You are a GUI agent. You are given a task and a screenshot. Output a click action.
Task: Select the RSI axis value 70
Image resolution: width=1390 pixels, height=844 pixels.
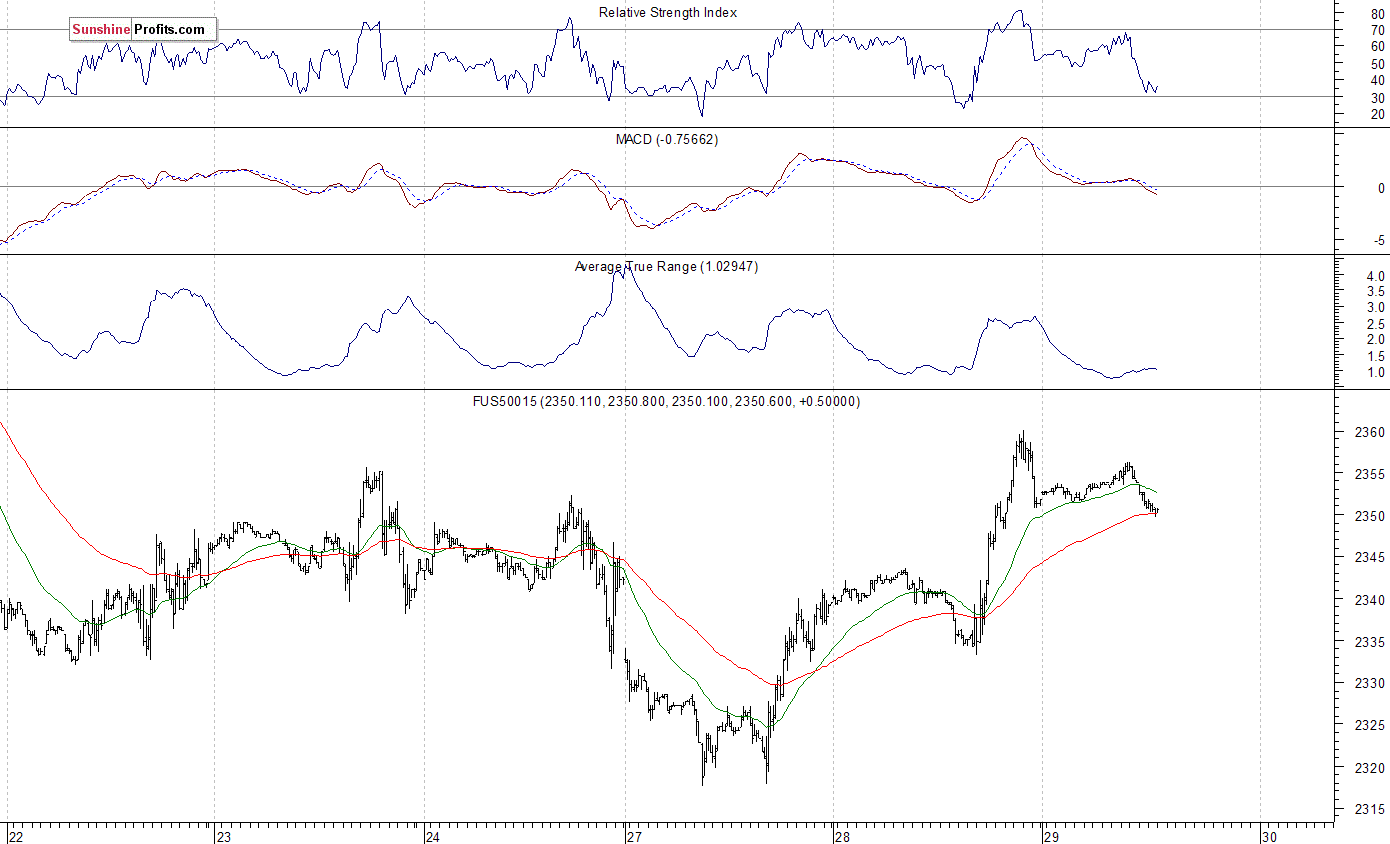(x=1377, y=30)
